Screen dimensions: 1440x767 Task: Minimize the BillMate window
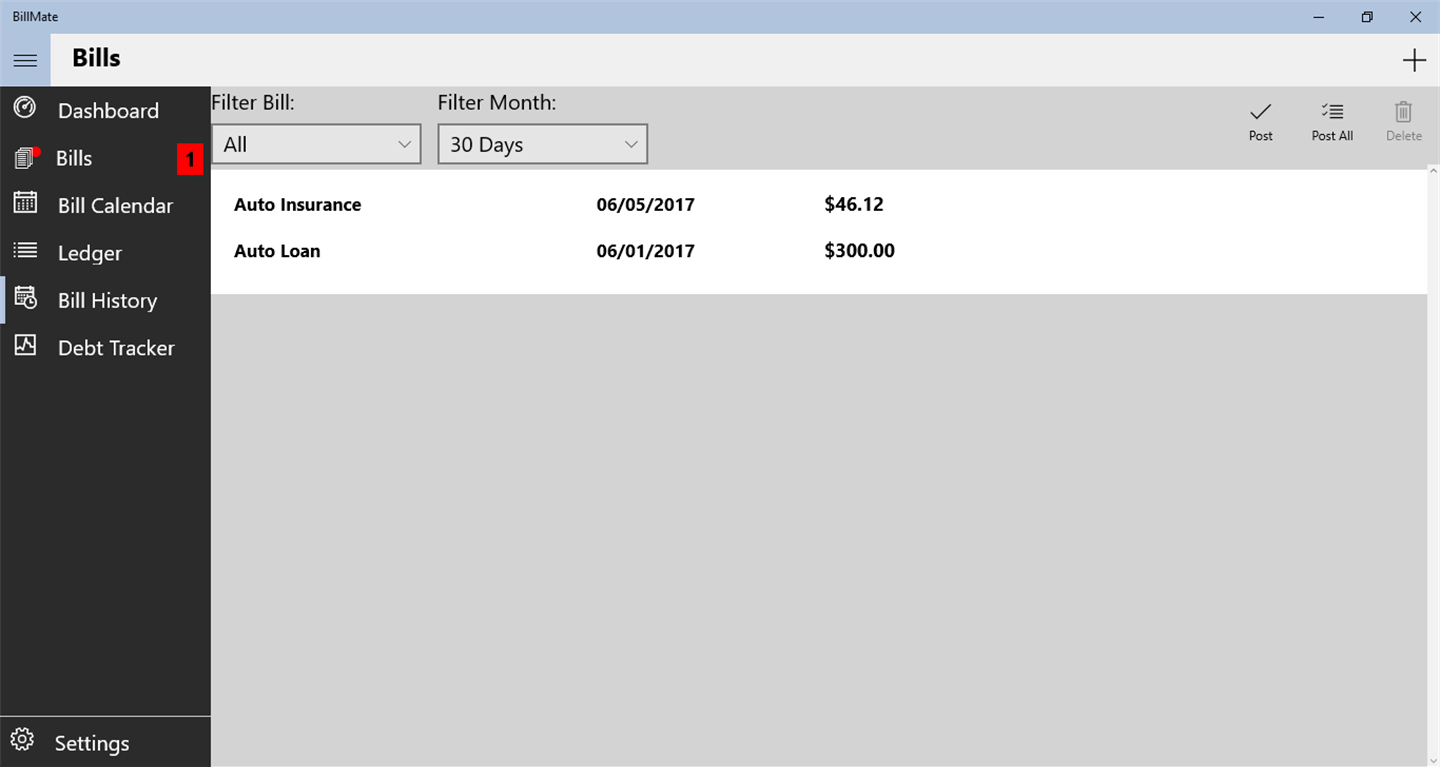pyautogui.click(x=1319, y=17)
